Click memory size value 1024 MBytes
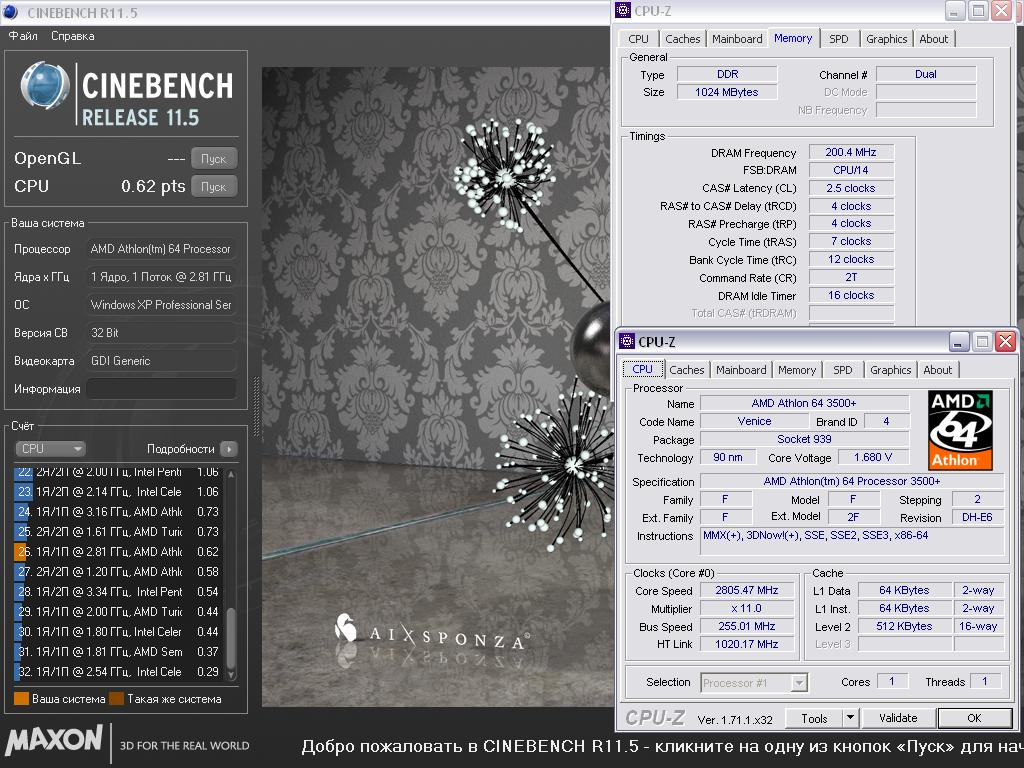1024x768 pixels. (727, 92)
